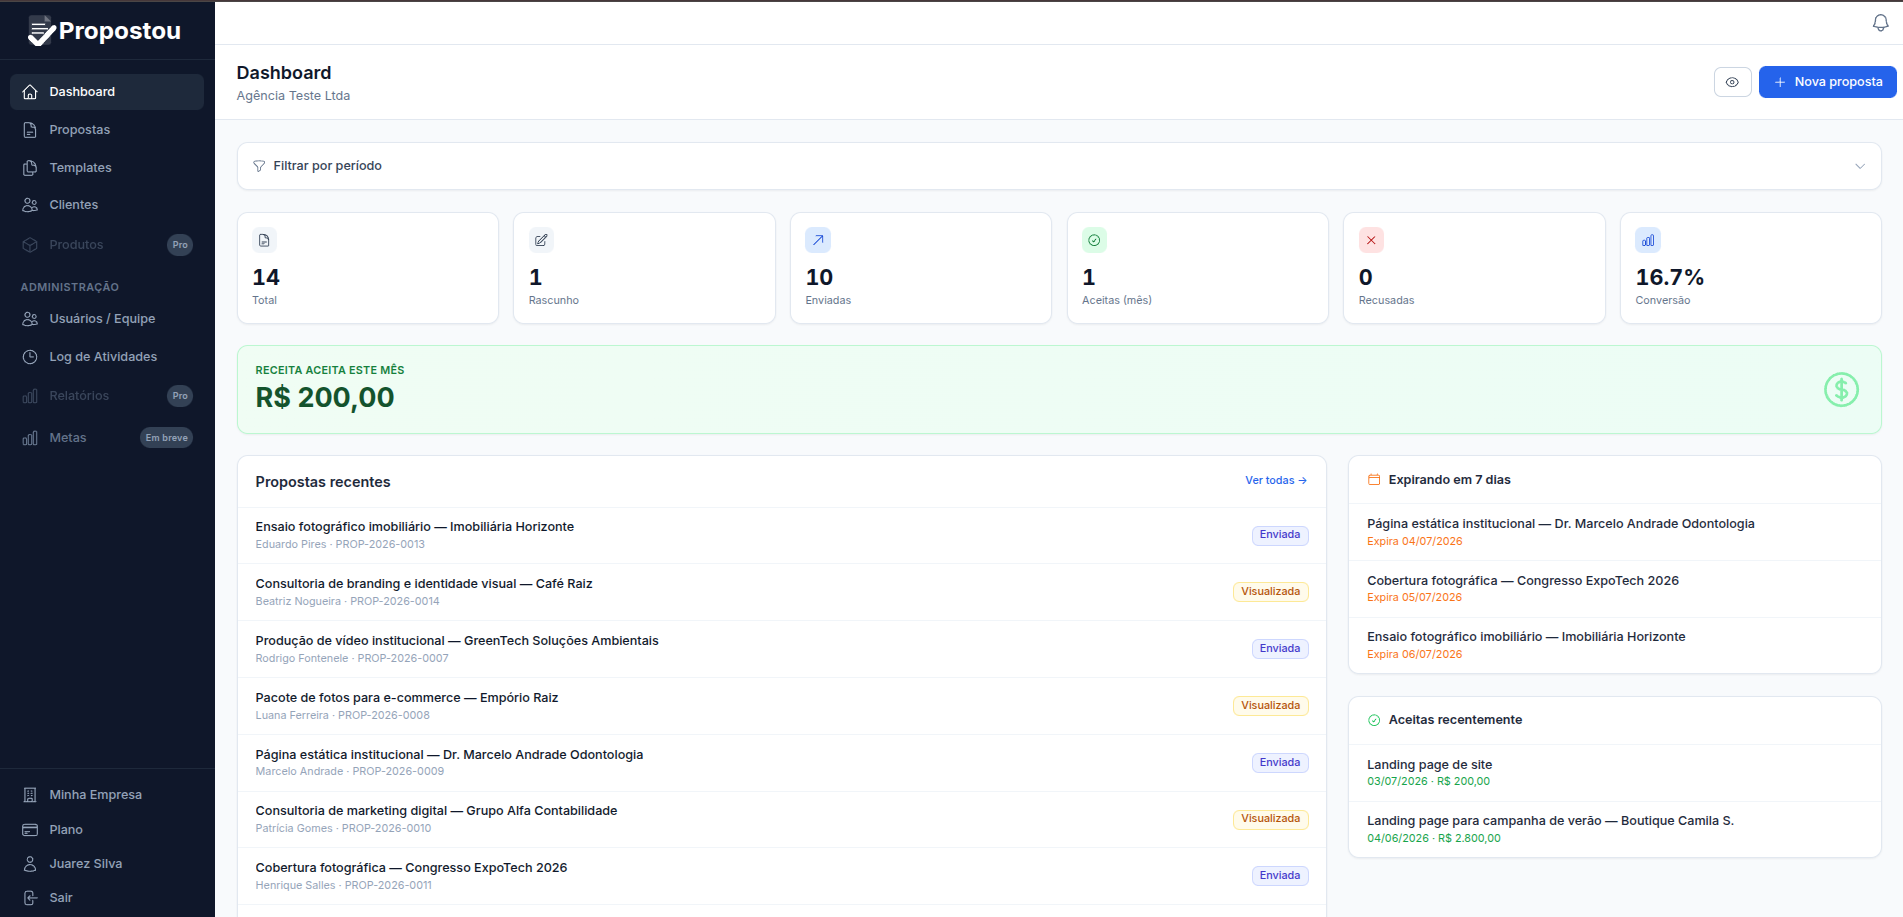Viewport: 1903px width, 917px height.
Task: Click the Relatórios bar chart icon
Action: tap(30, 396)
